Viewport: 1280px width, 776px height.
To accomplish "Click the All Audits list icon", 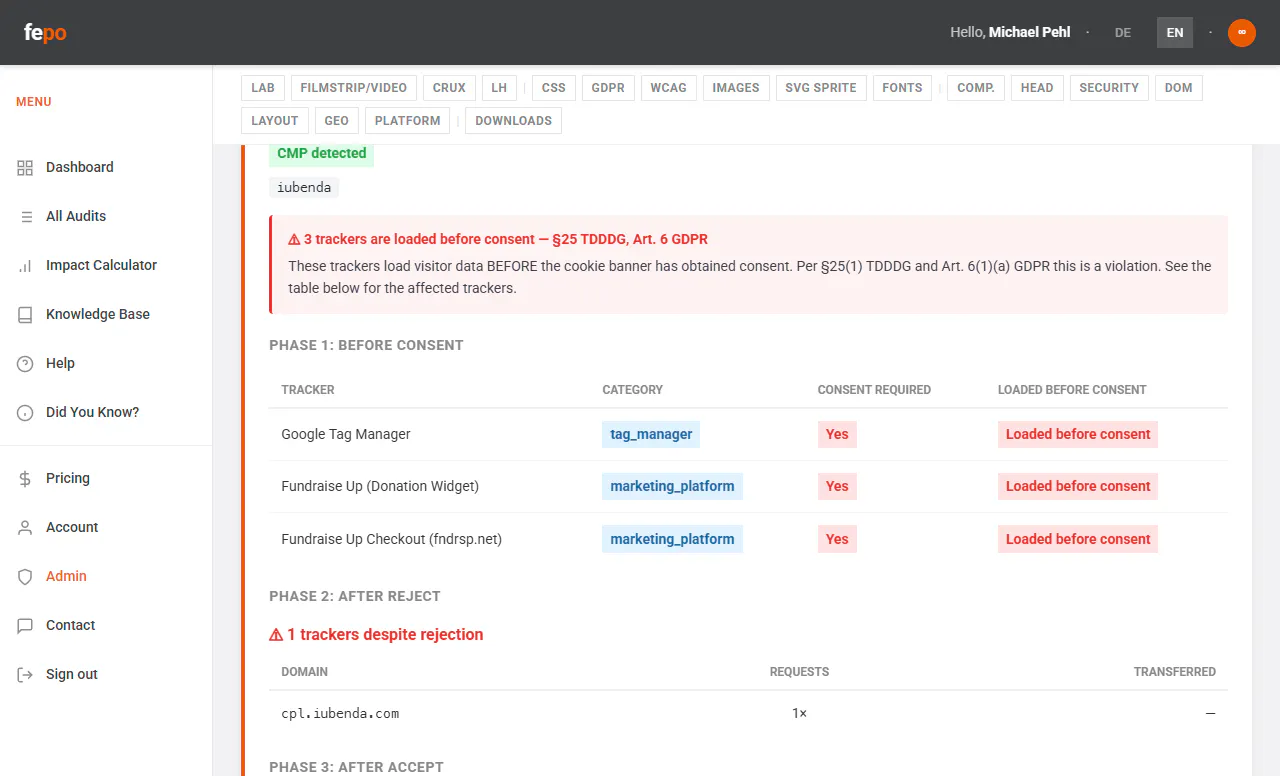I will click(25, 217).
